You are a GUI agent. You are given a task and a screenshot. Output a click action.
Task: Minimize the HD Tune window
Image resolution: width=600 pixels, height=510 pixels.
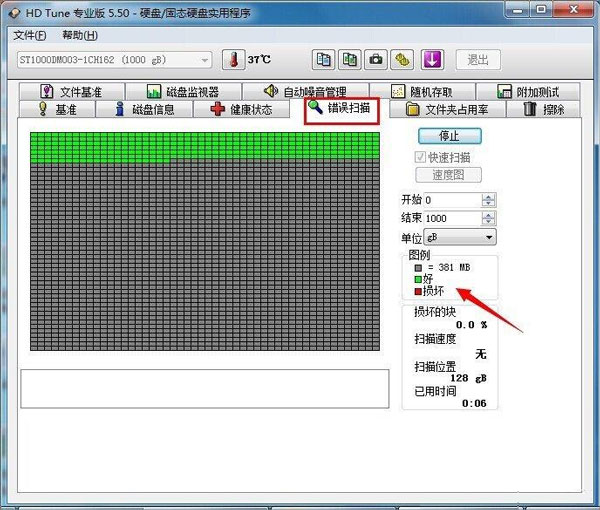tap(517, 10)
